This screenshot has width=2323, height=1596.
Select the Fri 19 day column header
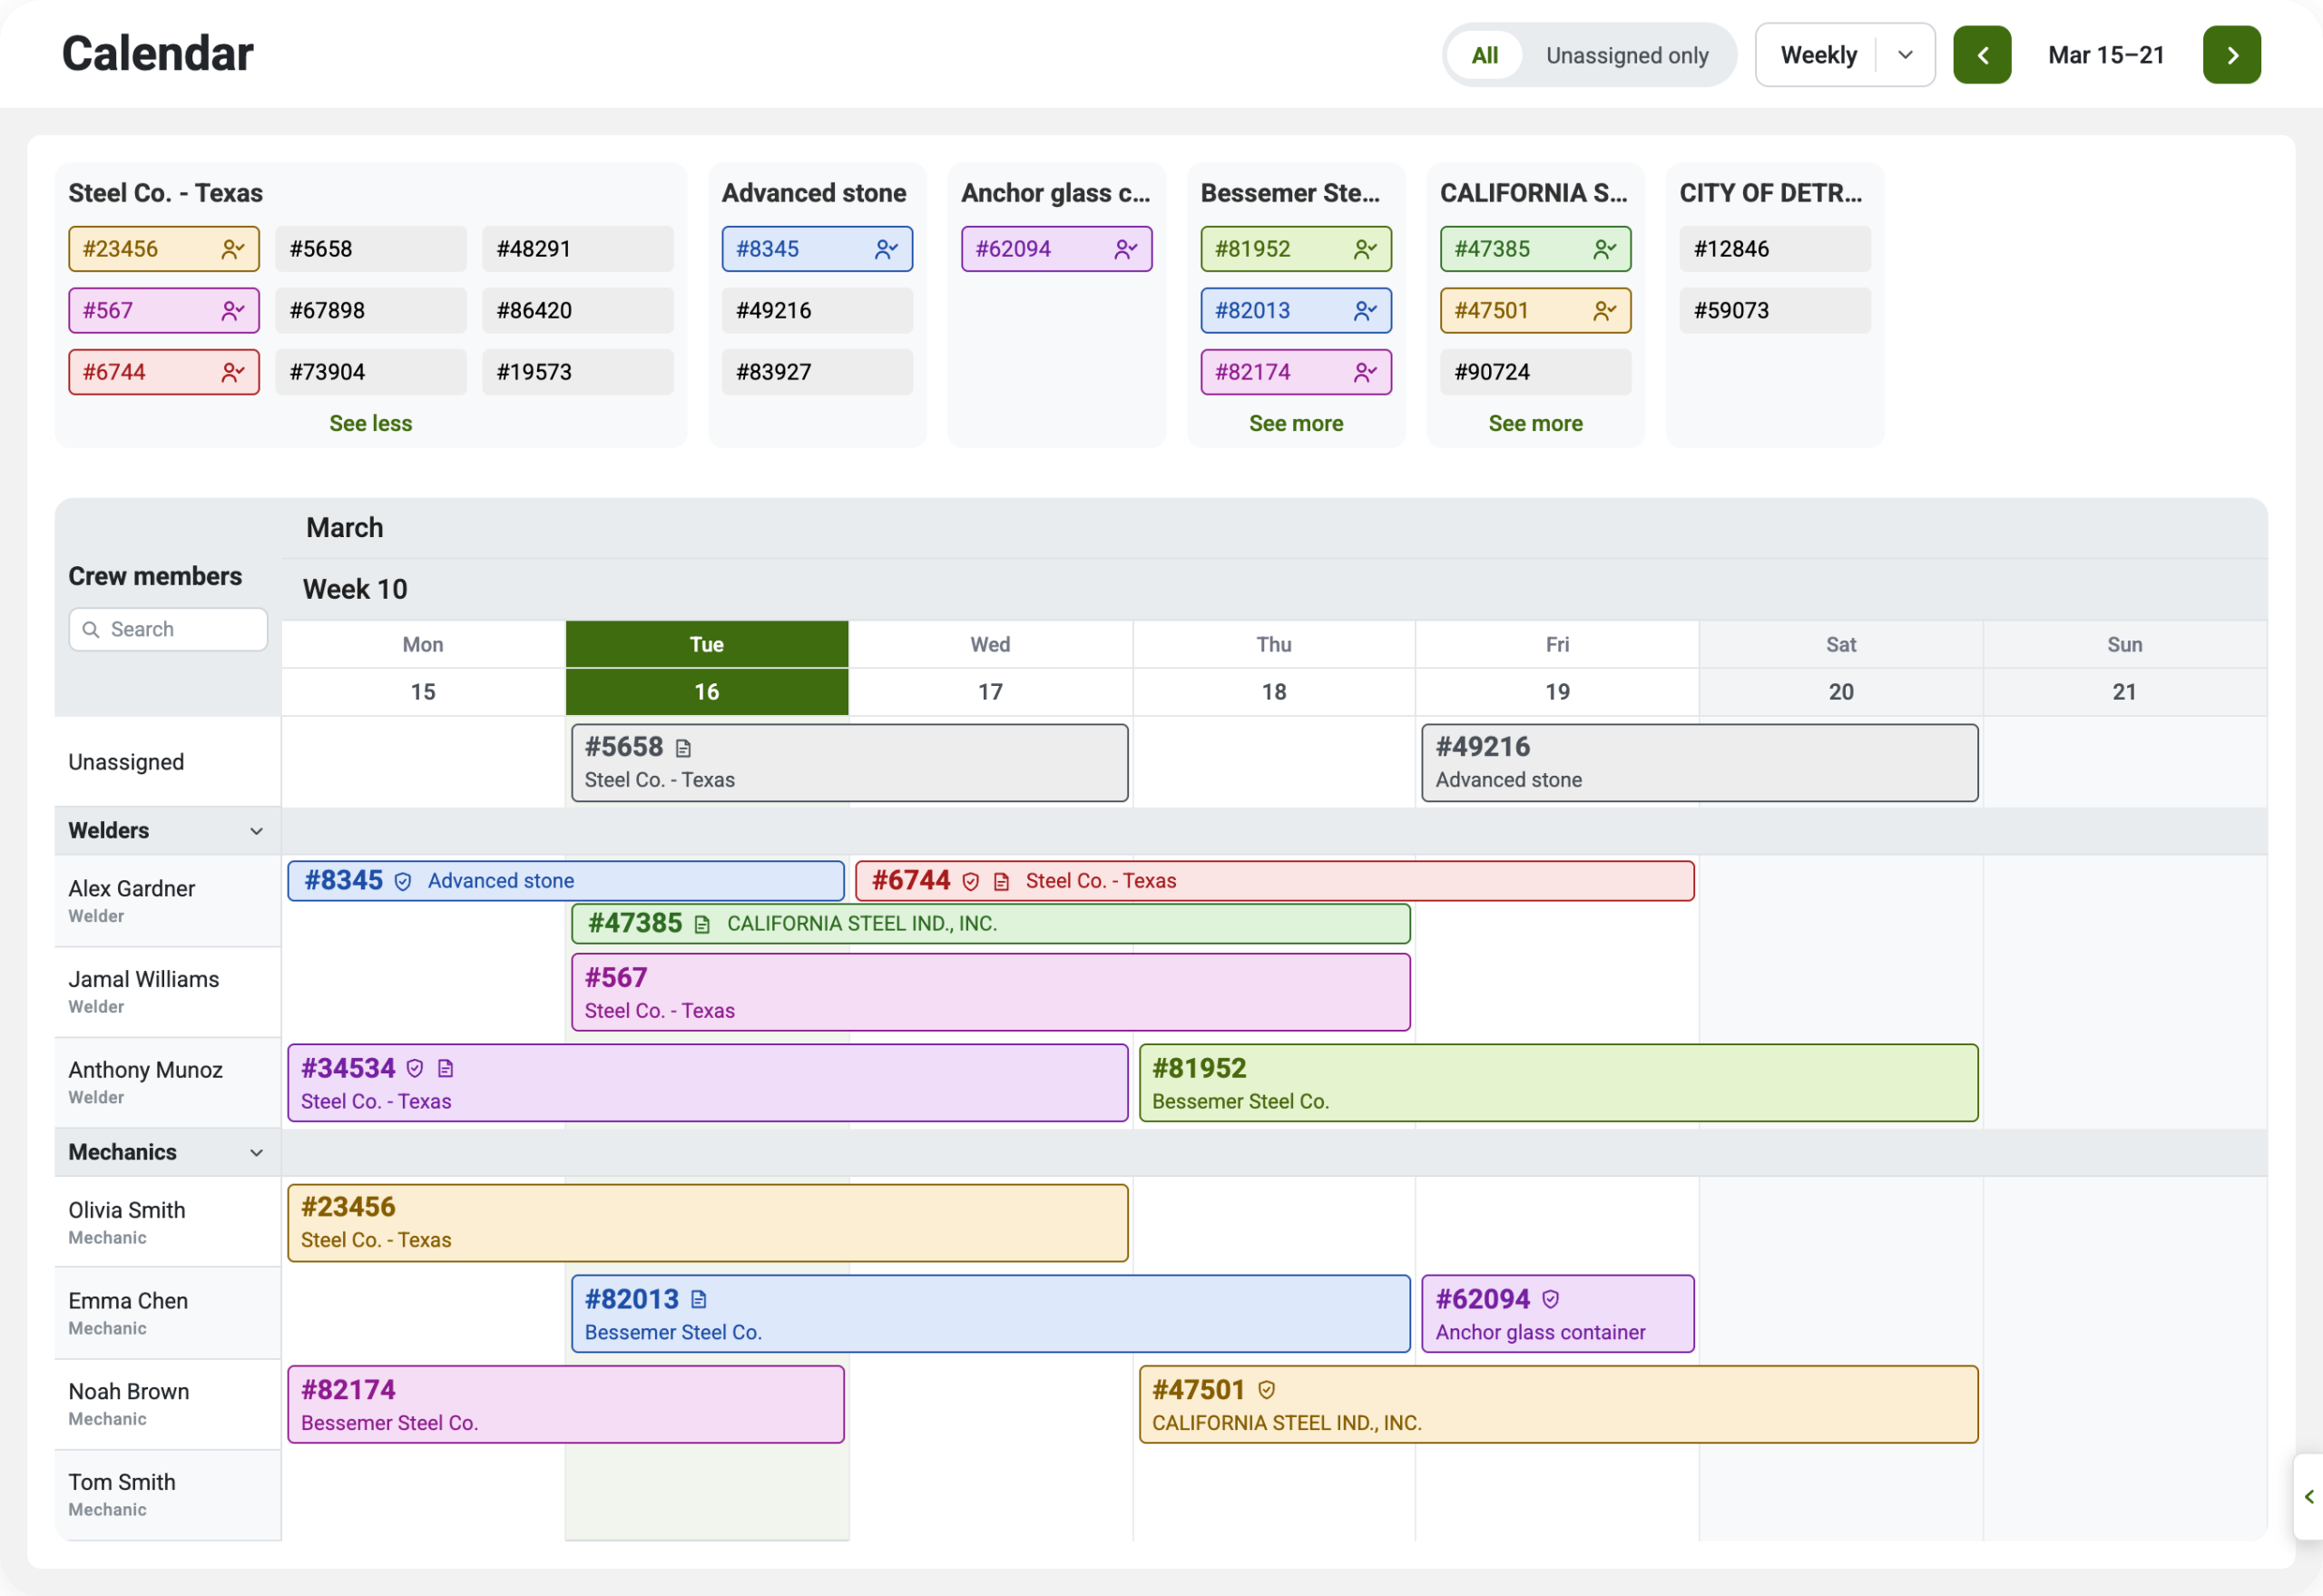(x=1557, y=668)
